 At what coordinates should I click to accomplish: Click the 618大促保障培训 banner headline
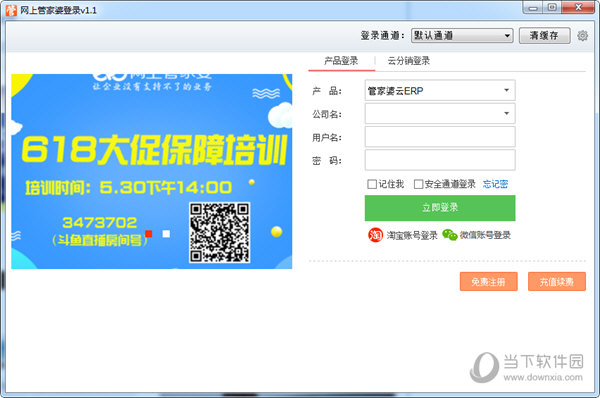[x=154, y=150]
